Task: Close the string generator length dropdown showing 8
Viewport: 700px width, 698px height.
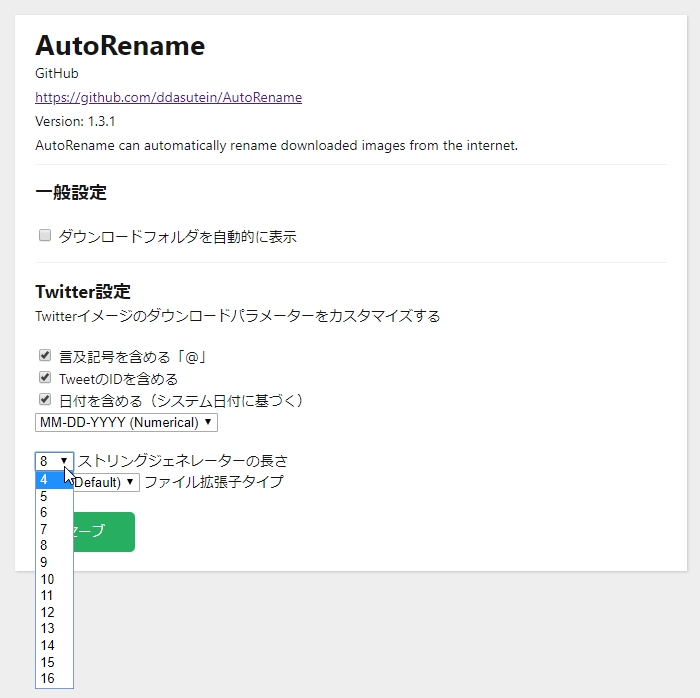Action: point(54,461)
